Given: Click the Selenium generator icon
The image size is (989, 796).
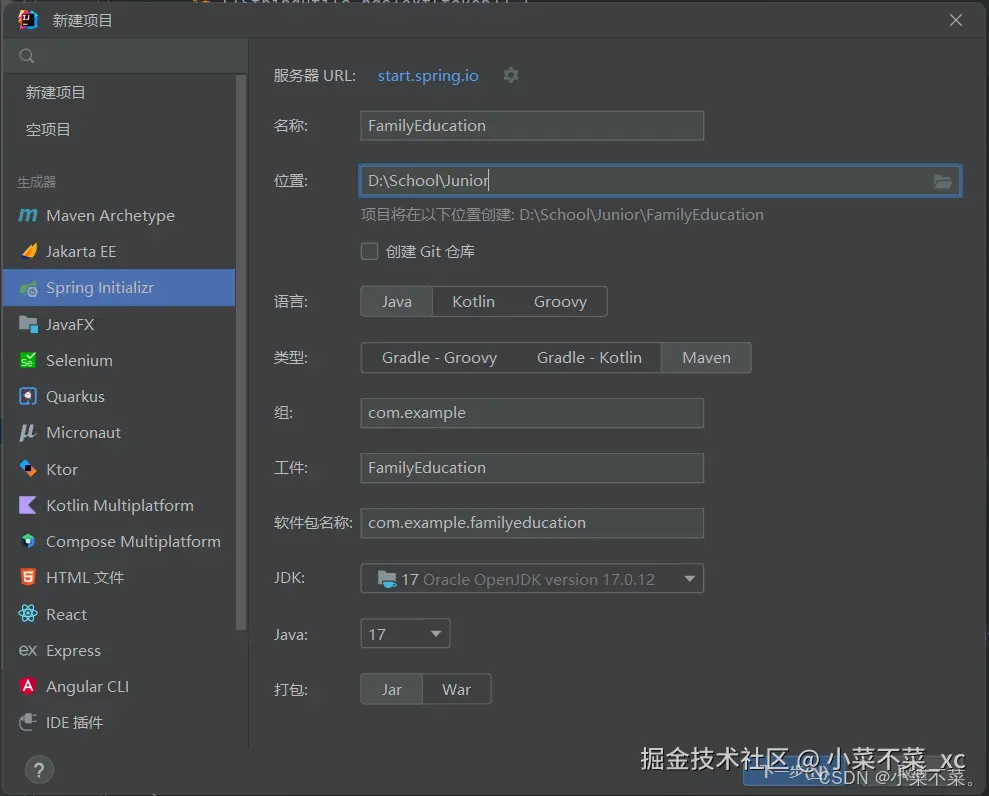Looking at the screenshot, I should coord(28,360).
